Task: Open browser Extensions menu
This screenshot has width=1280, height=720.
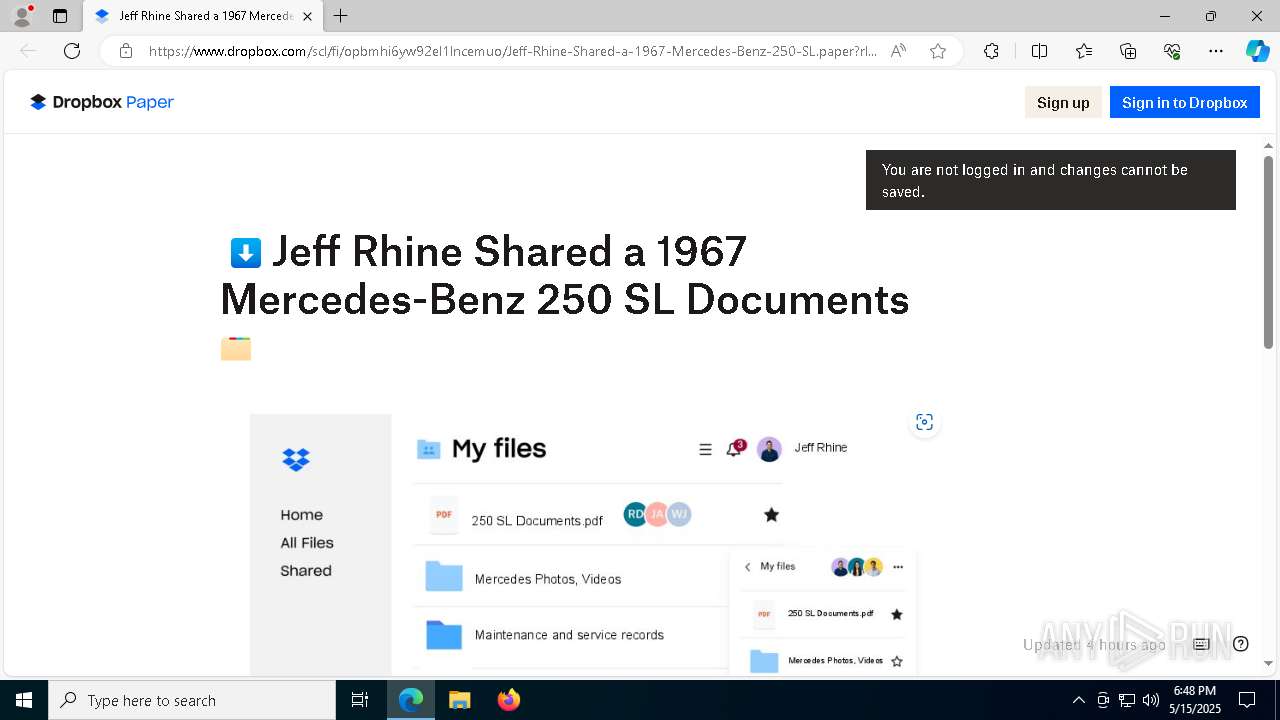Action: pos(991,51)
